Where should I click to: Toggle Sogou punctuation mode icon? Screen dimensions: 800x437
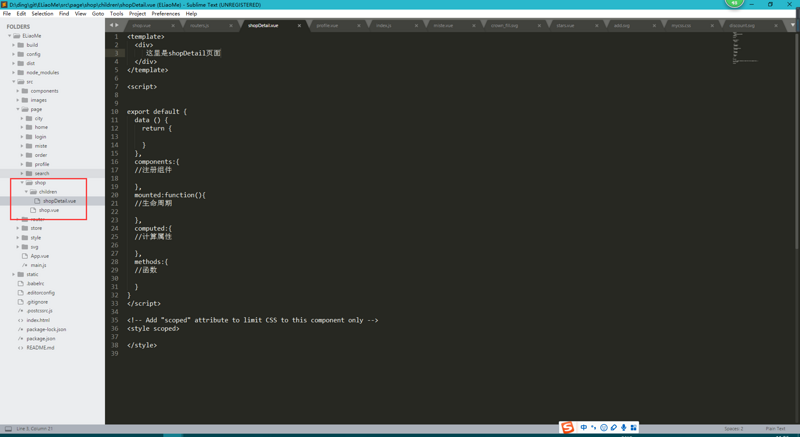(x=593, y=427)
